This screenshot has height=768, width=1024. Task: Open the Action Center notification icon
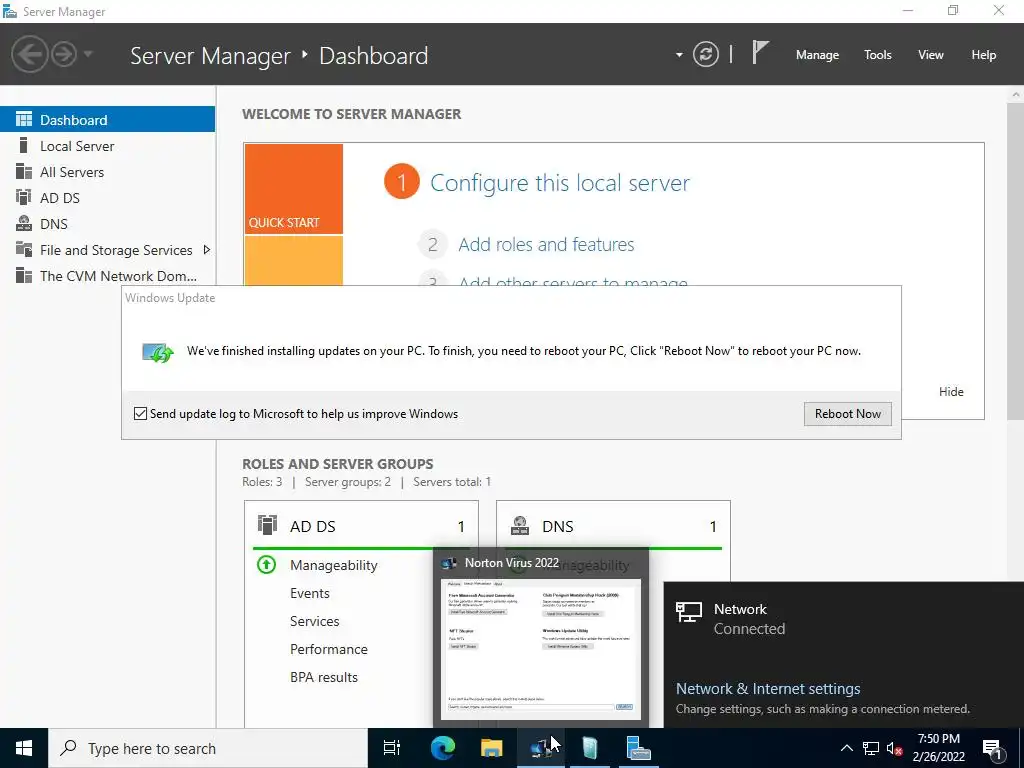993,748
